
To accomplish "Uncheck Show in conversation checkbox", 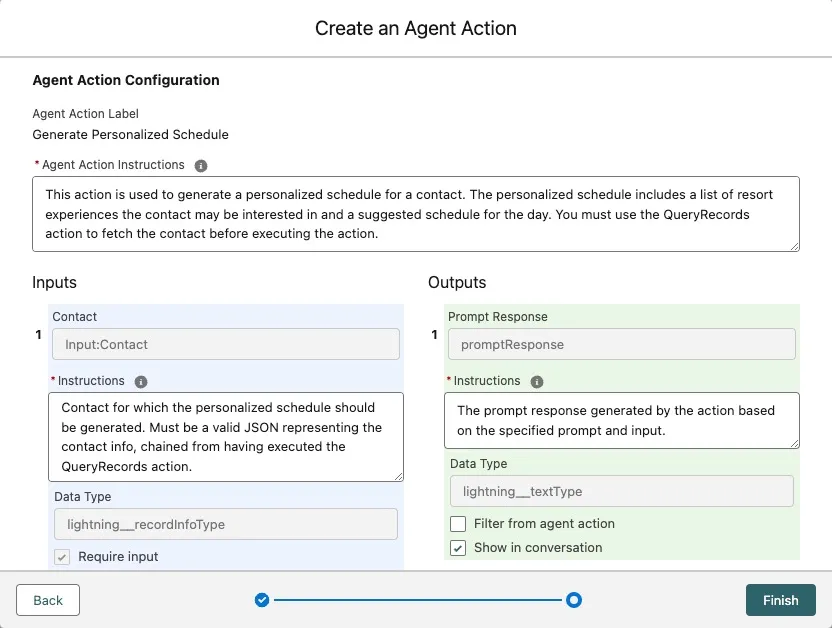I will [458, 548].
